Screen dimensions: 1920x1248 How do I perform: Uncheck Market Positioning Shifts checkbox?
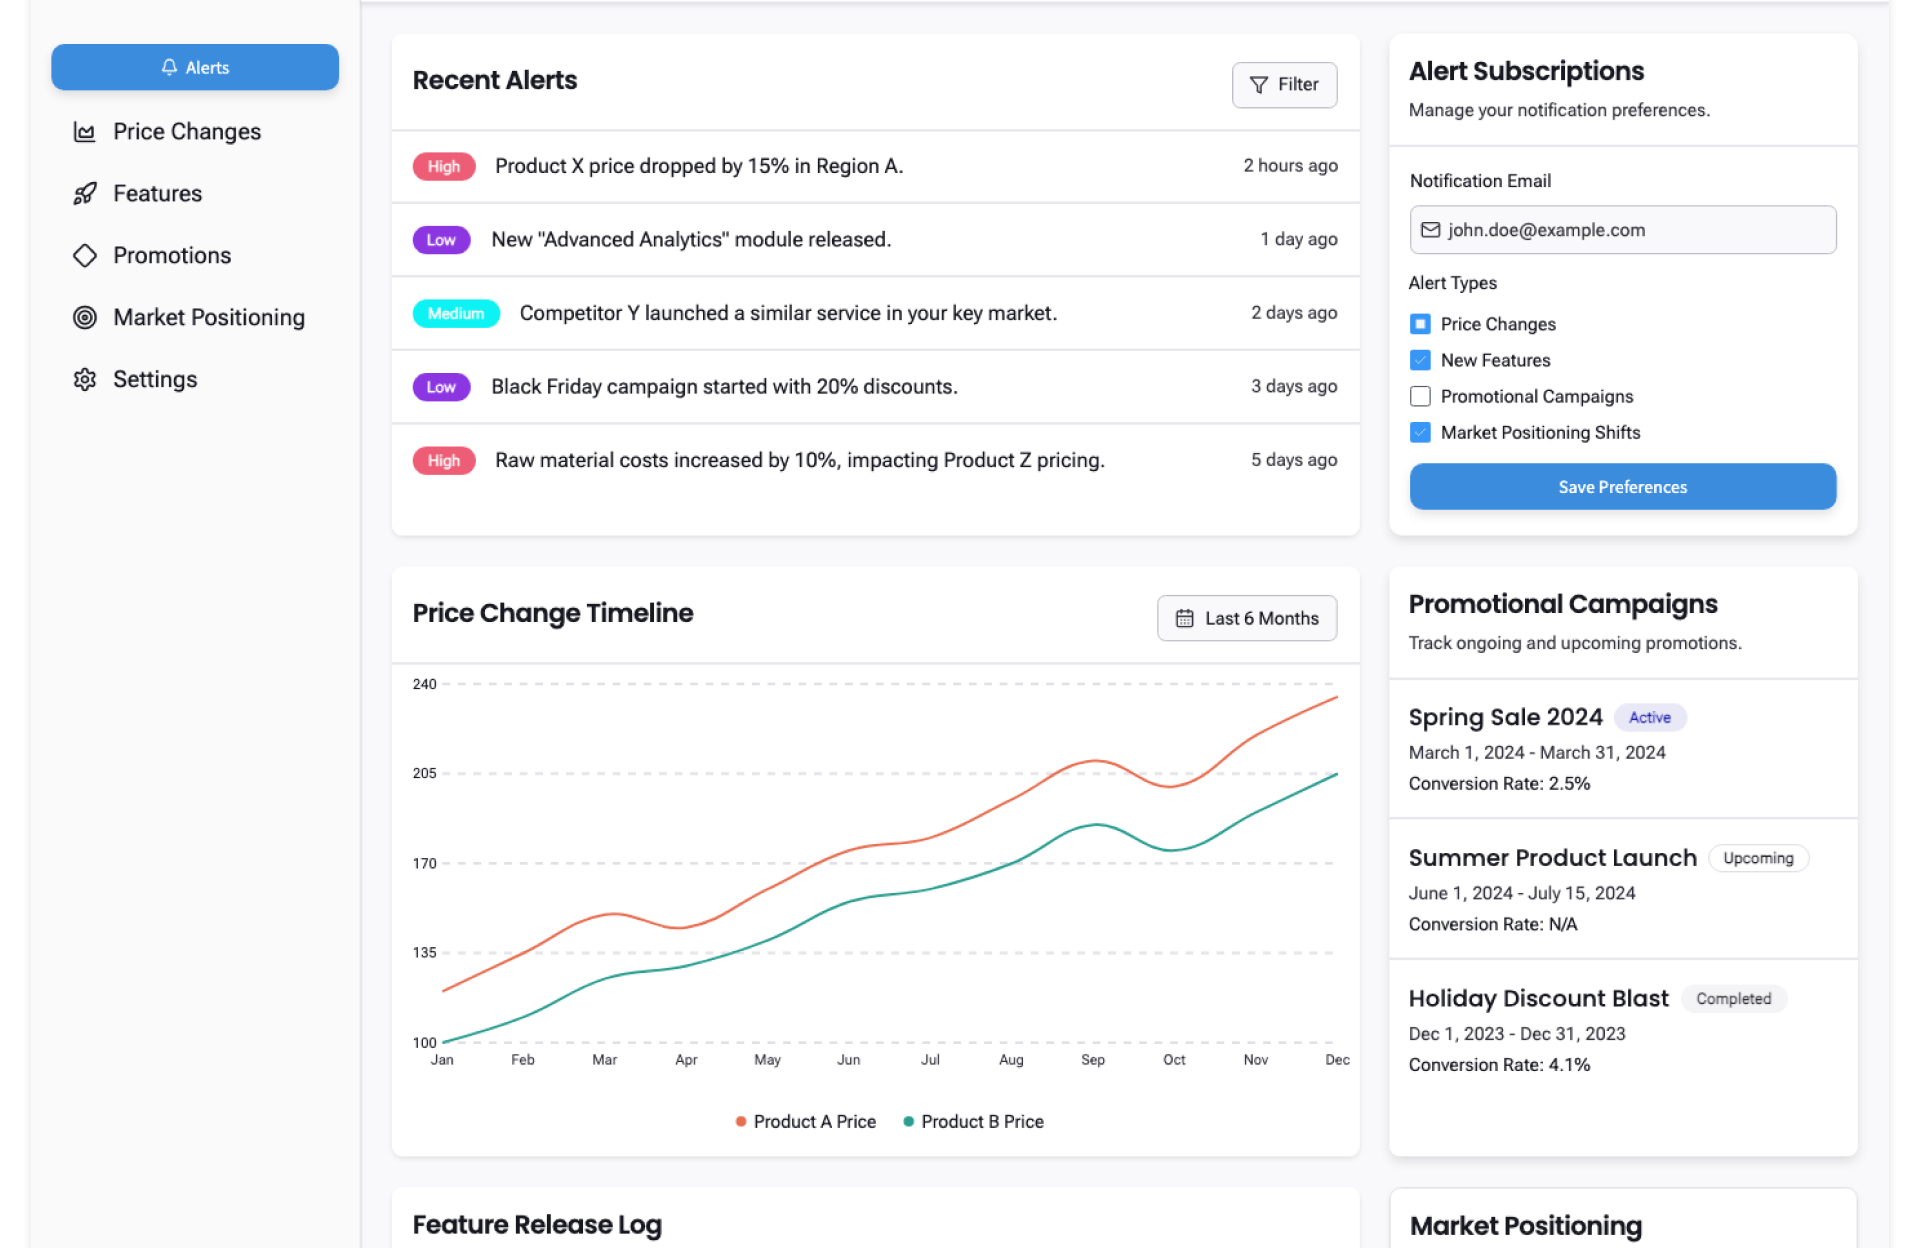pos(1420,432)
